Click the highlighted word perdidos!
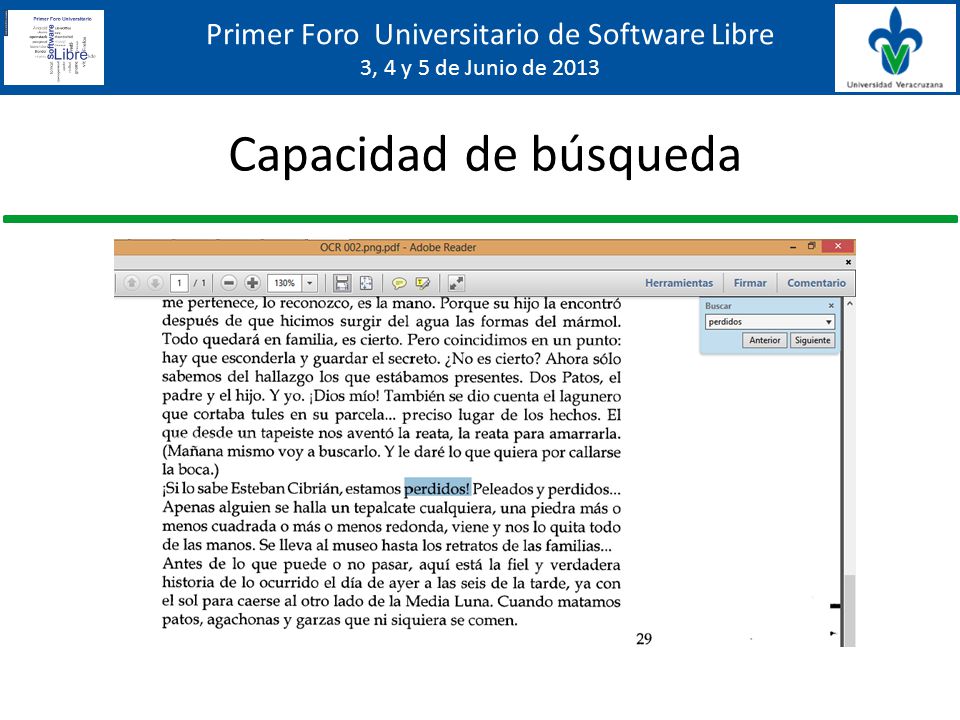 (x=437, y=489)
